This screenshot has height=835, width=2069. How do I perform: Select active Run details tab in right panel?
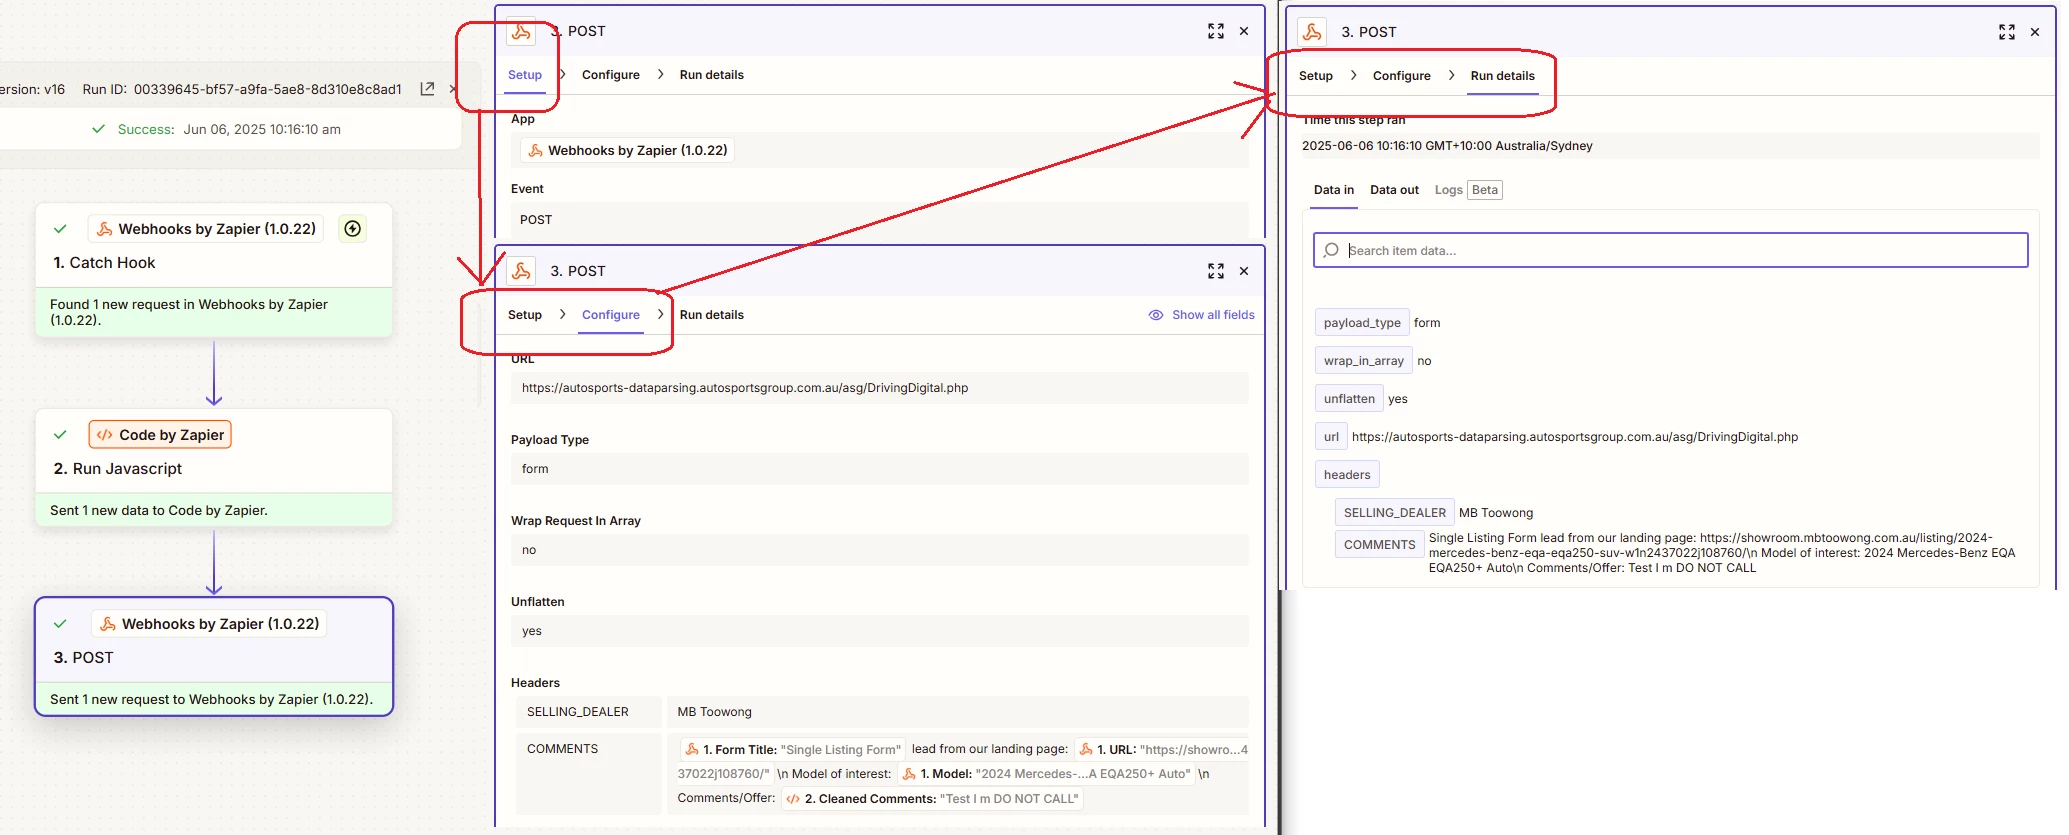[1503, 76]
